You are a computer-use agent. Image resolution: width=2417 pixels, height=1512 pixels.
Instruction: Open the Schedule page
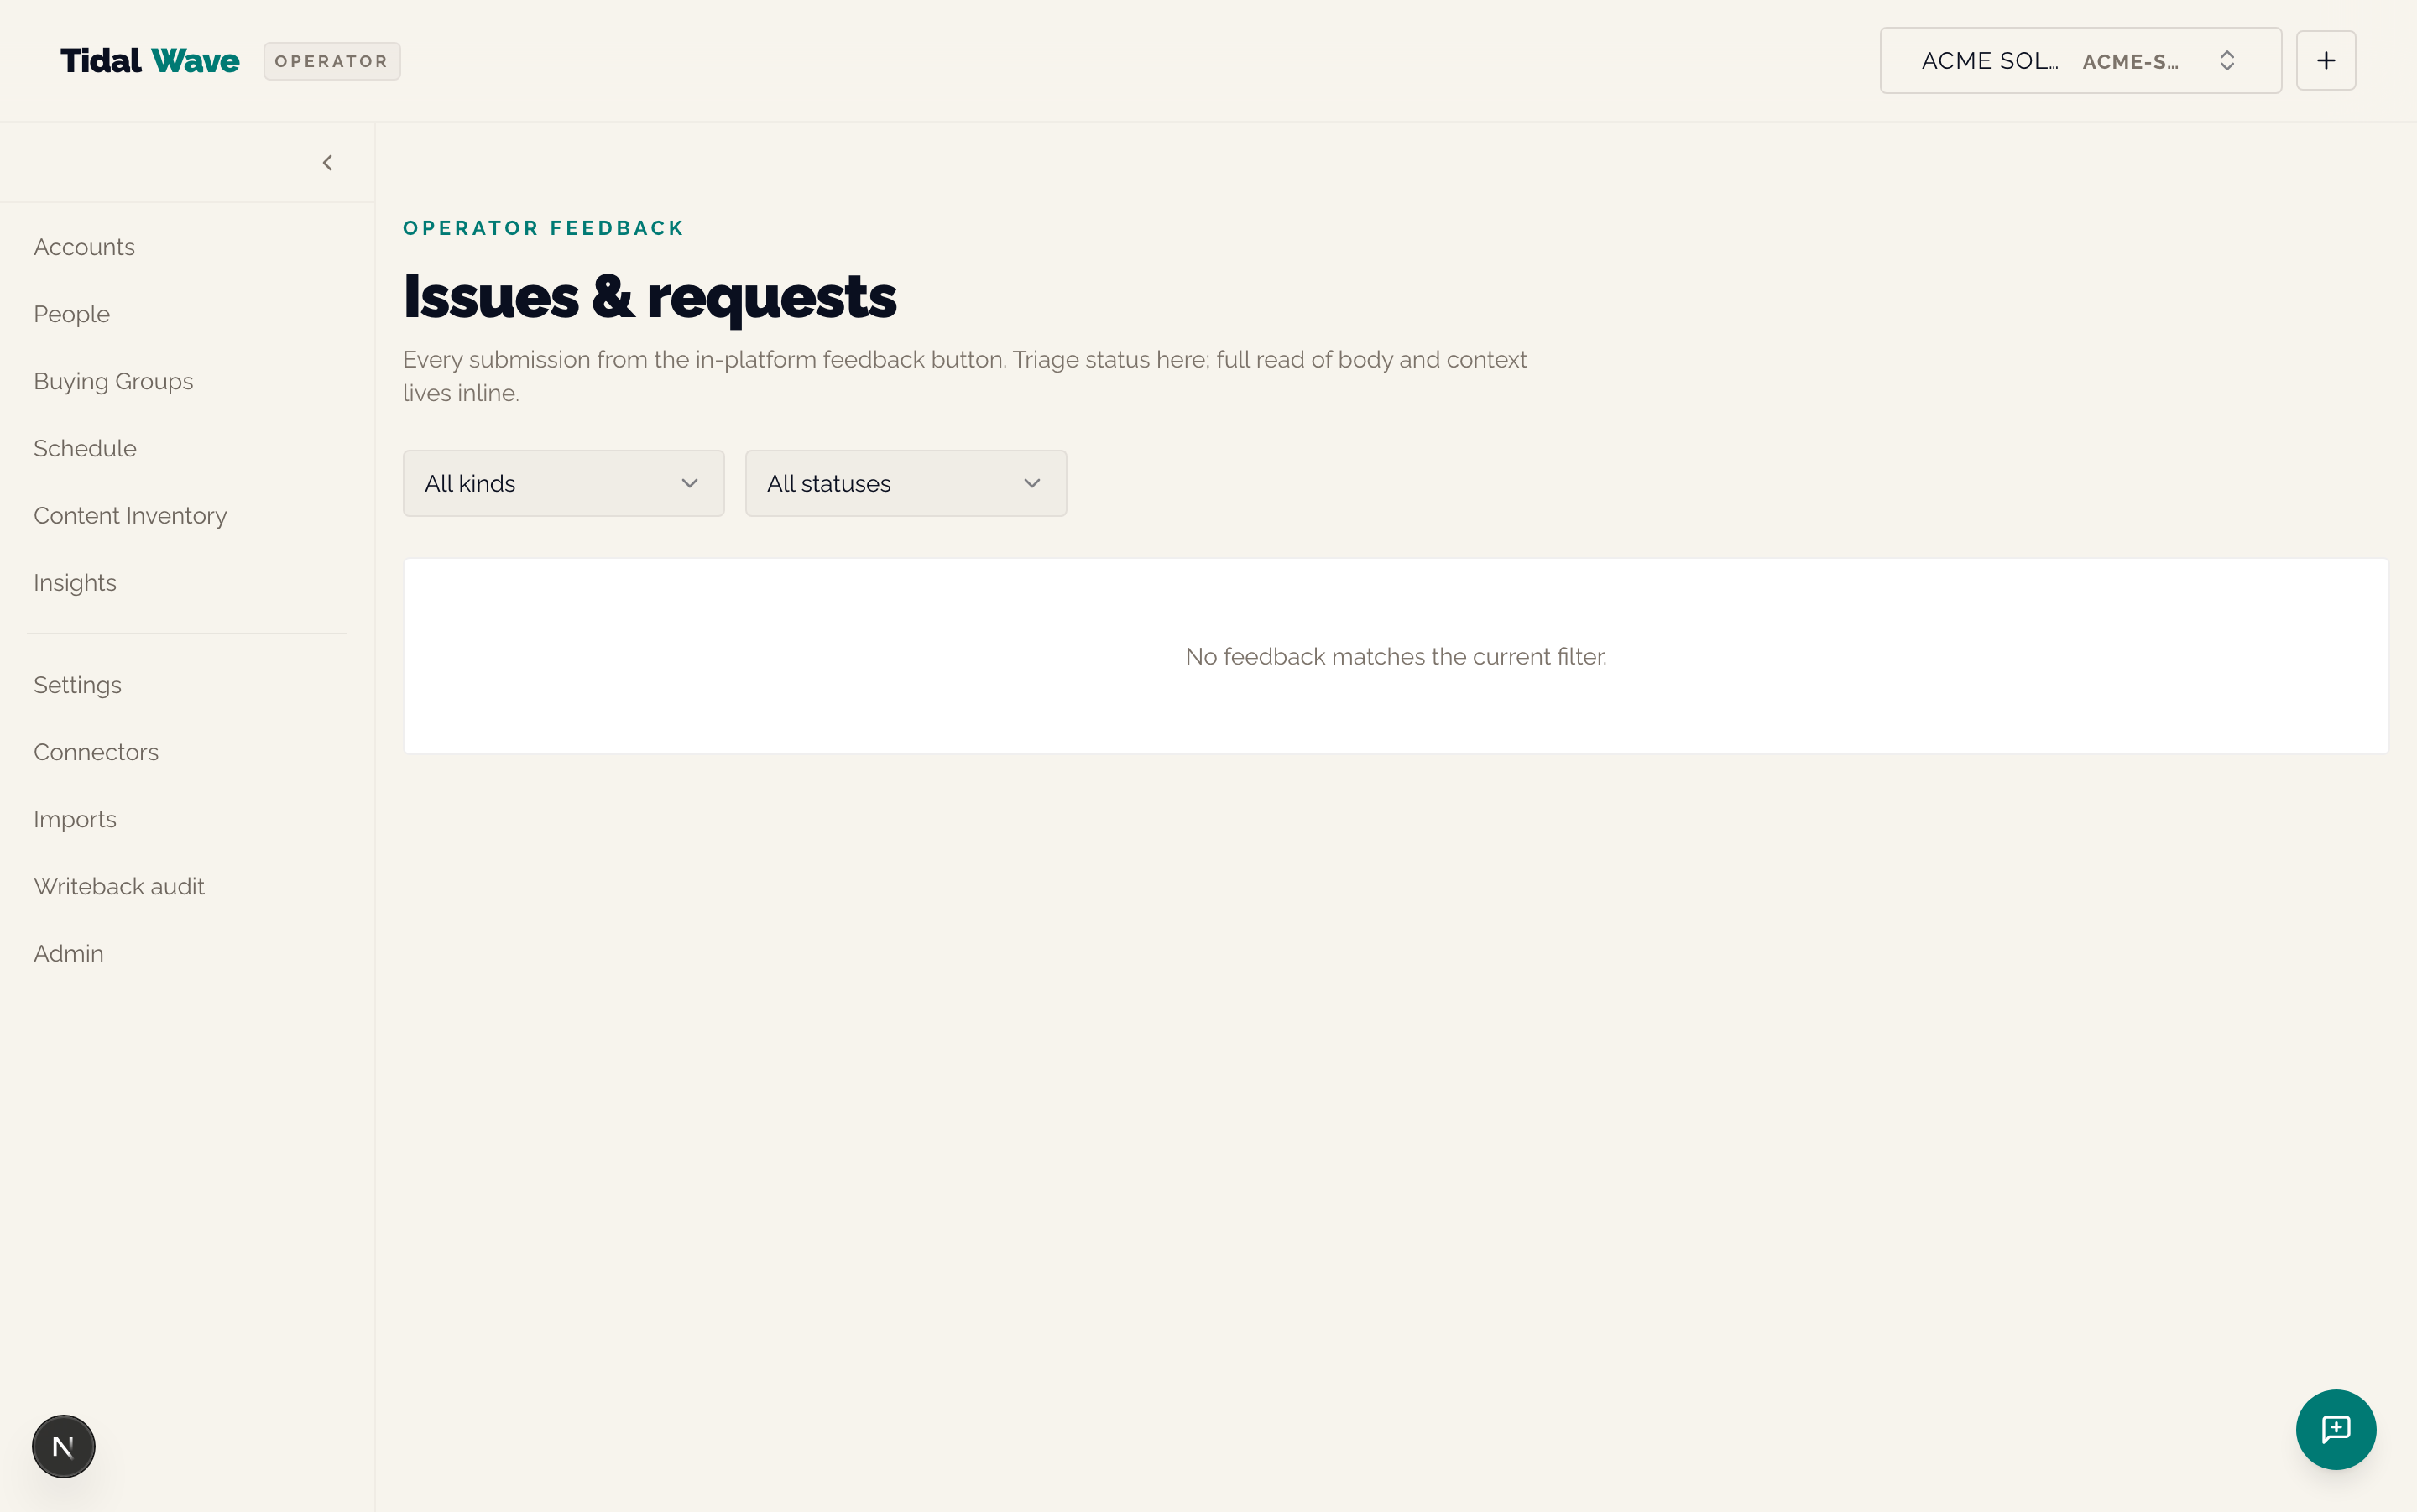(85, 448)
